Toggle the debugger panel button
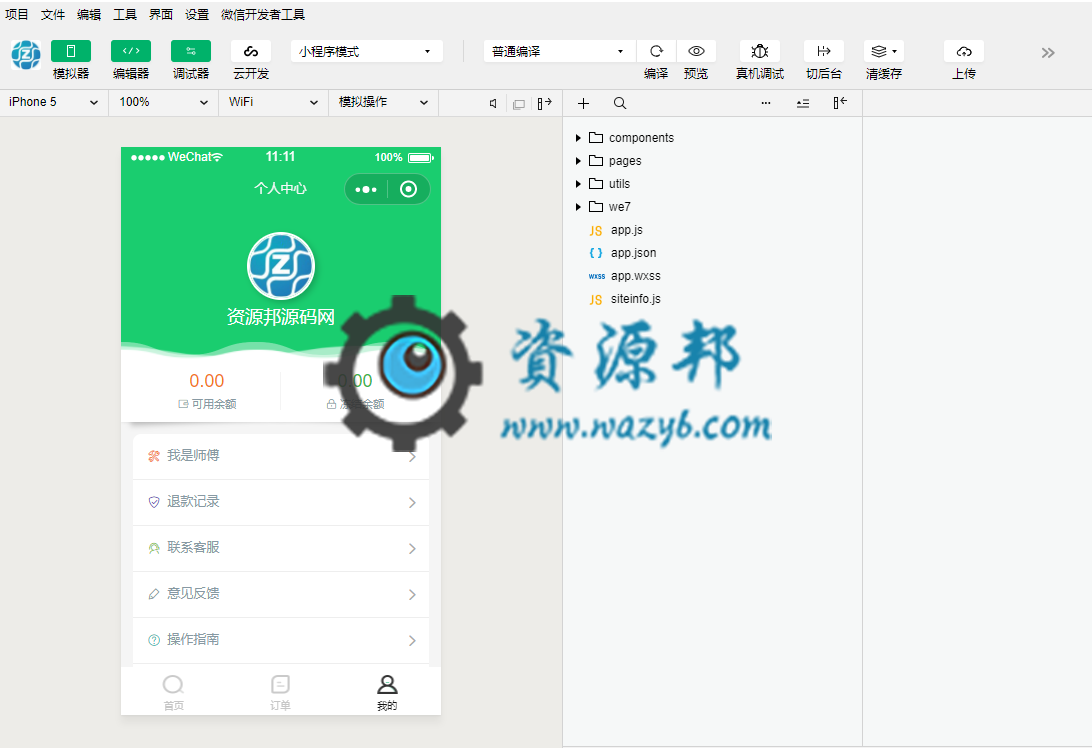 pos(191,52)
